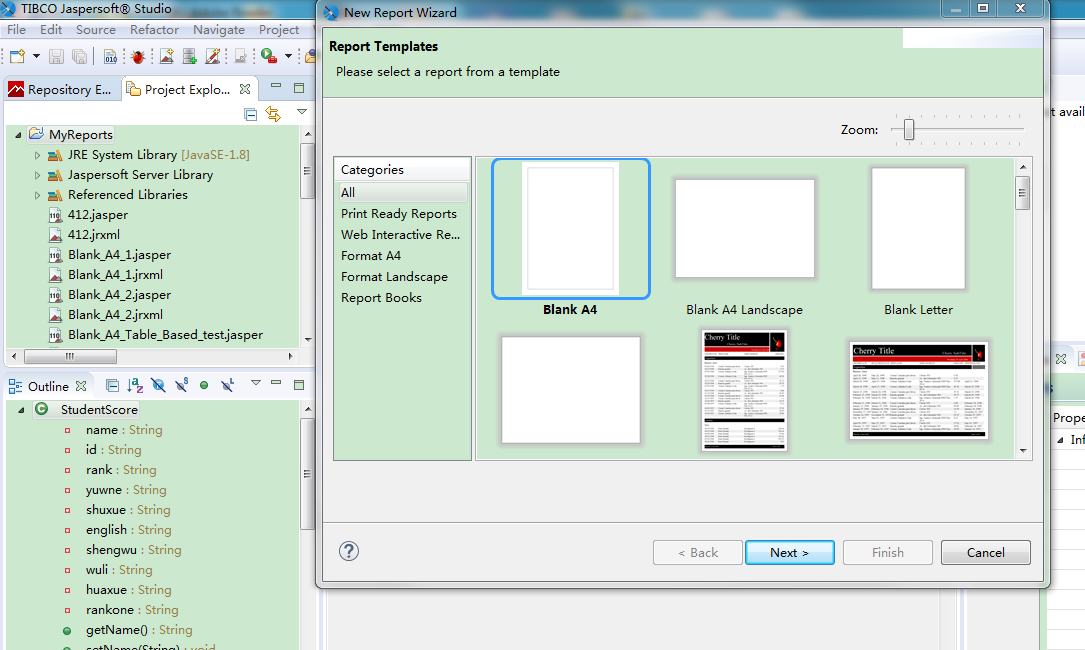Toggle hide static members in the Outline view
This screenshot has height=650, width=1085.
182,385
